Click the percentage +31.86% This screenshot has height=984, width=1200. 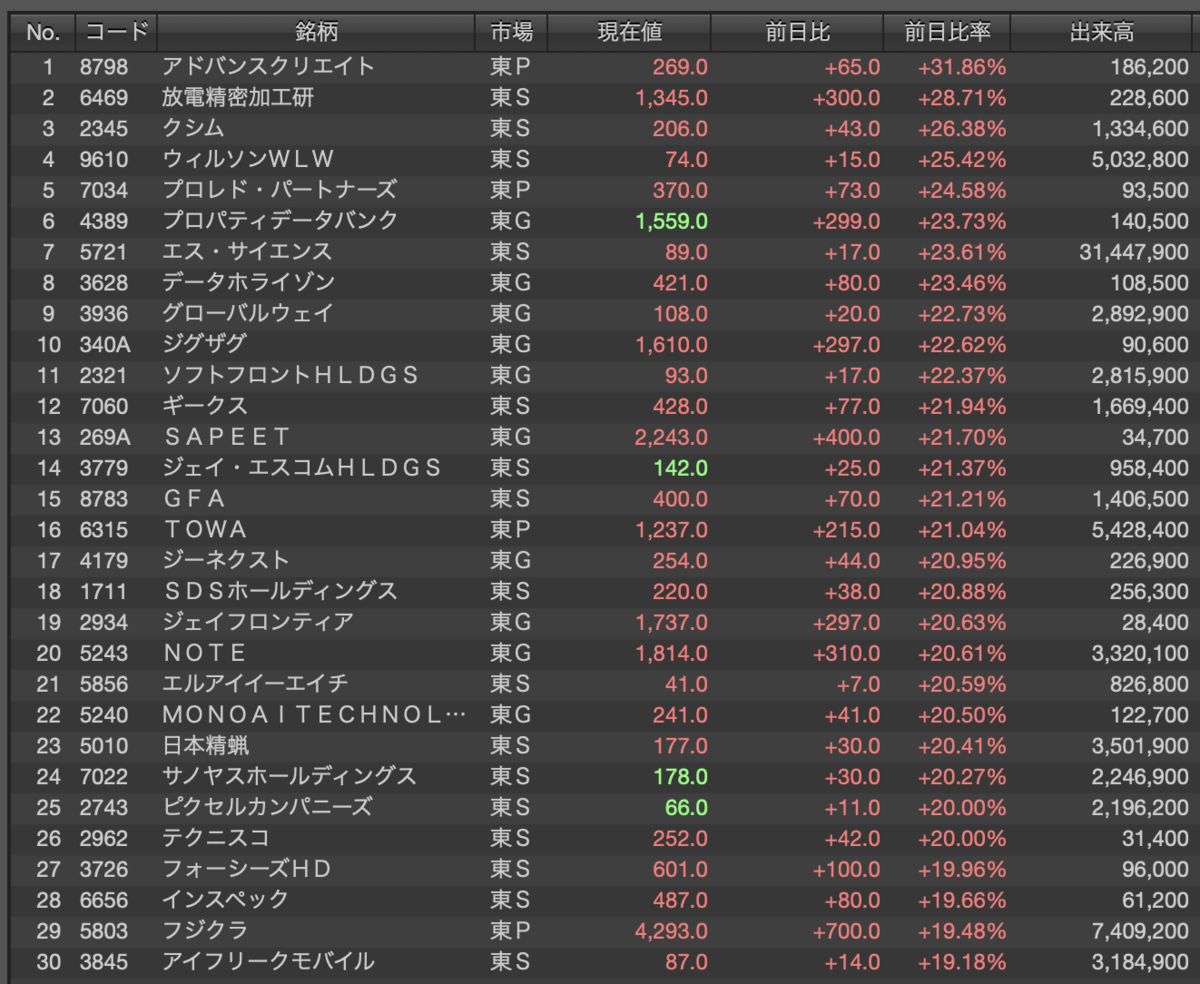[x=962, y=67]
